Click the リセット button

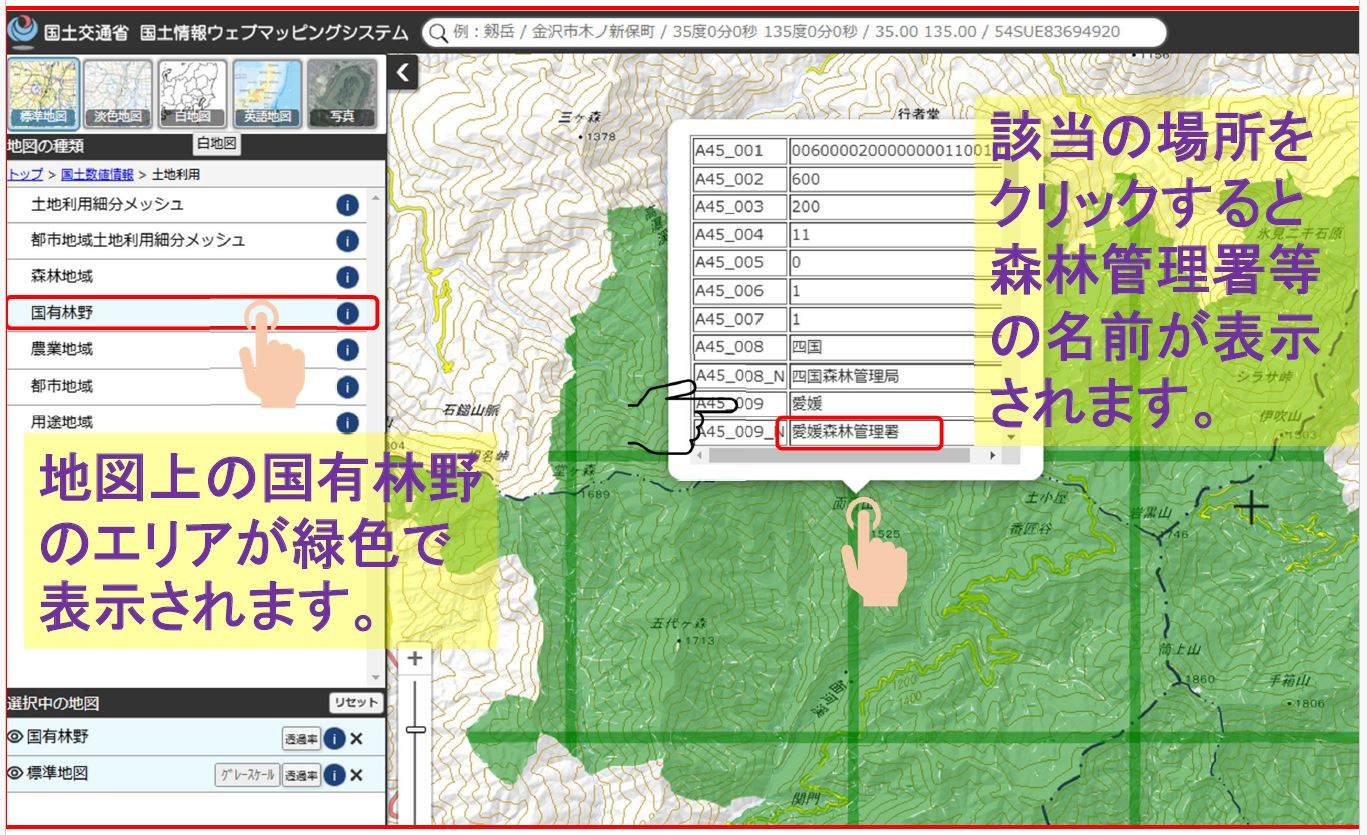coord(356,703)
